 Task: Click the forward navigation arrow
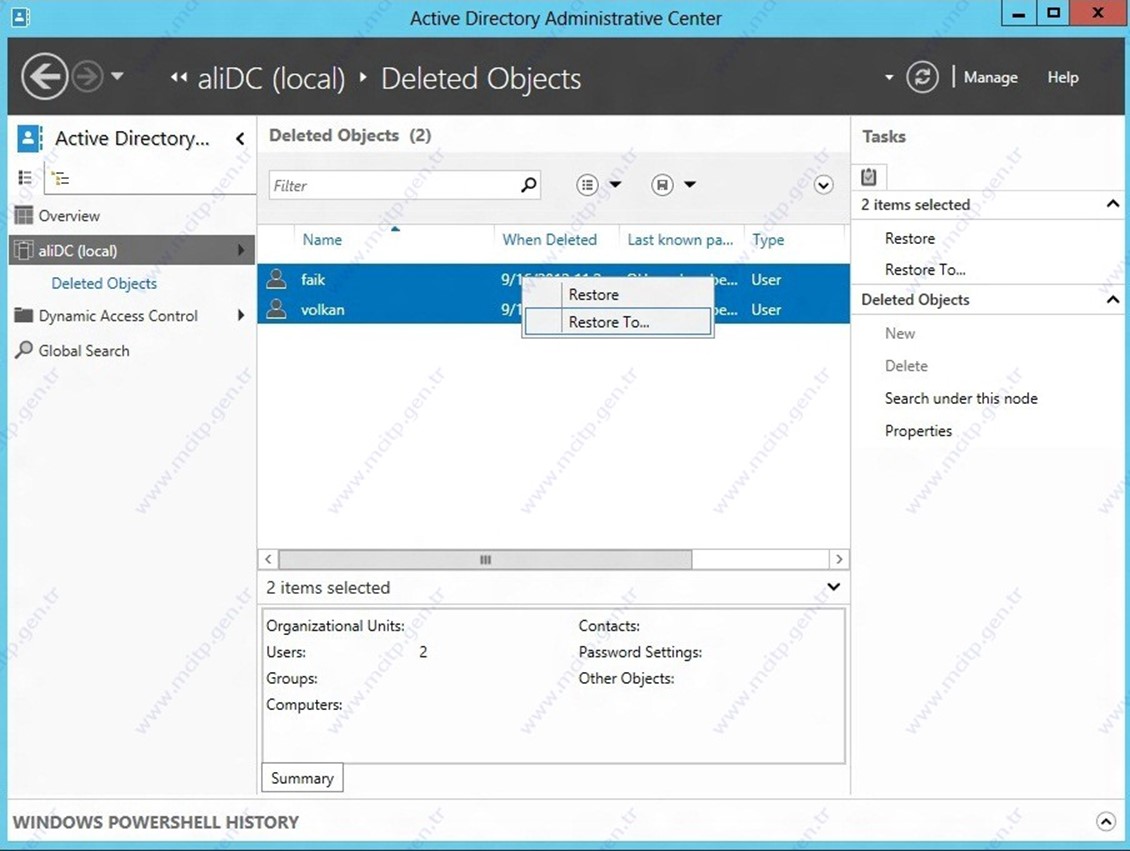coord(88,76)
